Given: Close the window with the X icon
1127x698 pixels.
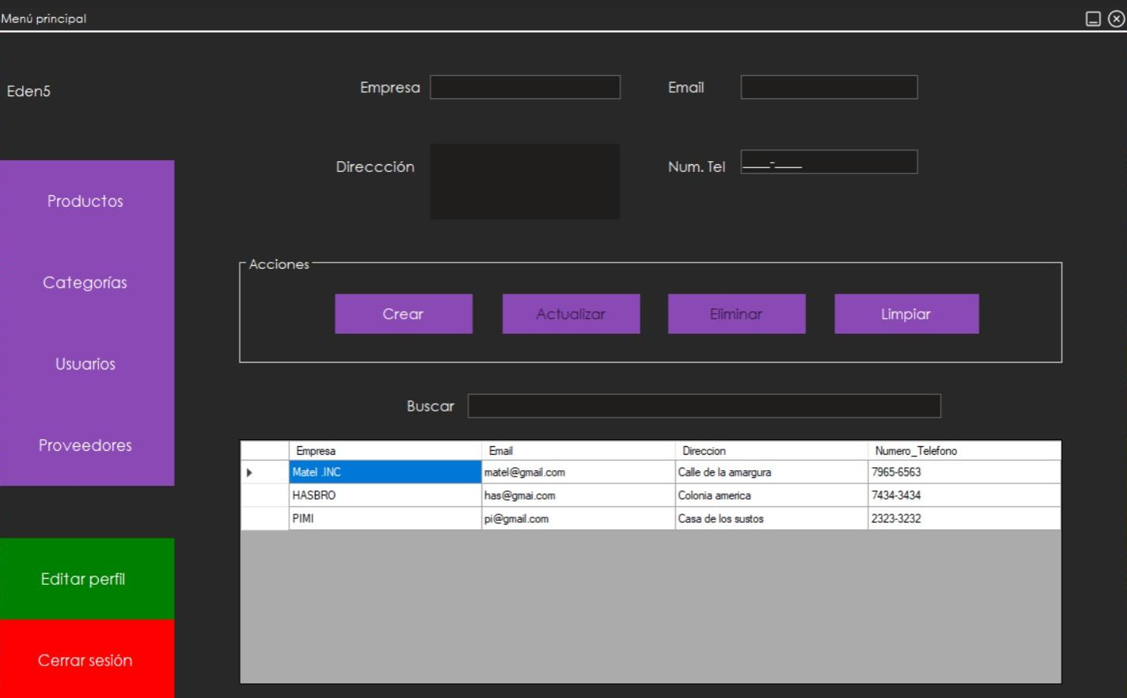Looking at the screenshot, I should 1116,19.
